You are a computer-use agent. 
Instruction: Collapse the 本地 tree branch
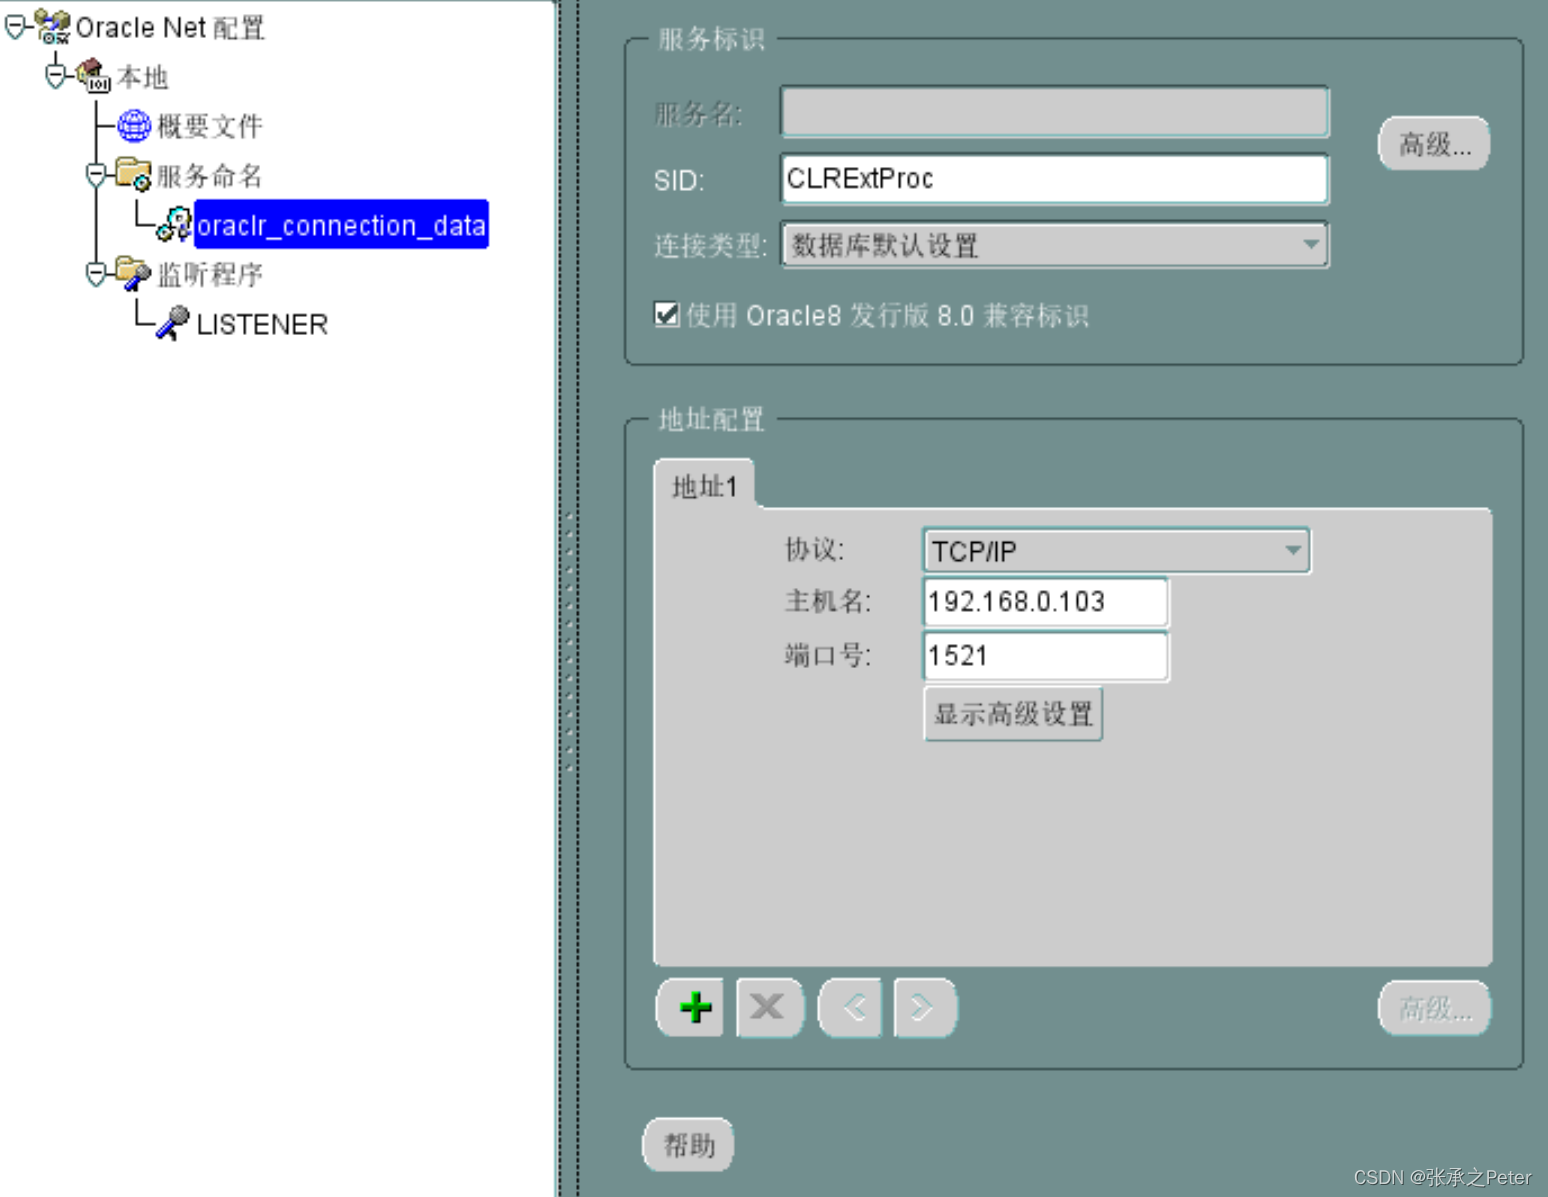tap(55, 74)
